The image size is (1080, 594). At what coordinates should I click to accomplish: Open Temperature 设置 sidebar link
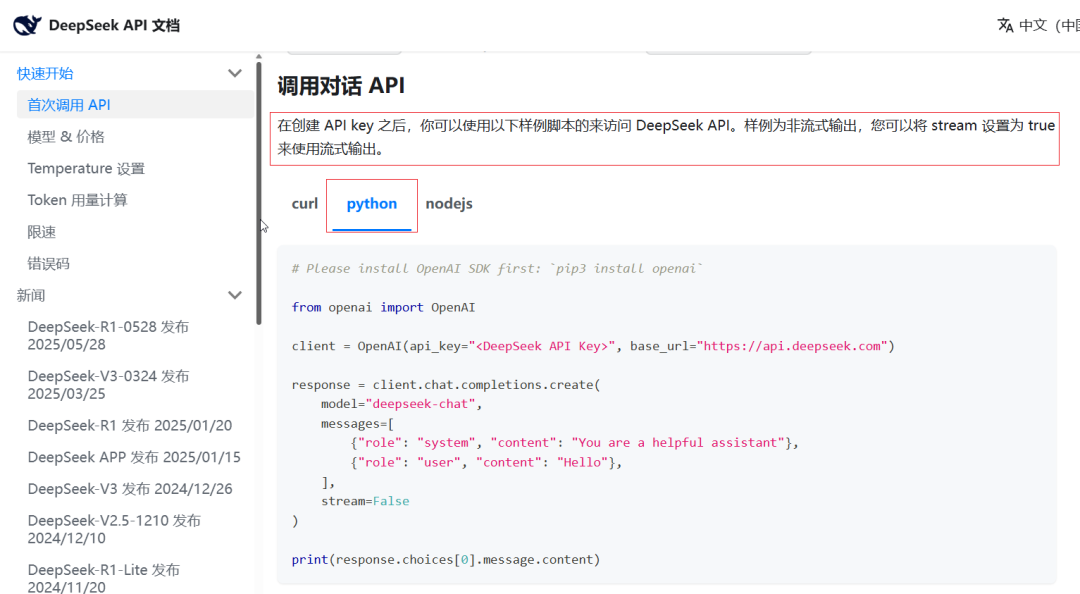(x=86, y=169)
